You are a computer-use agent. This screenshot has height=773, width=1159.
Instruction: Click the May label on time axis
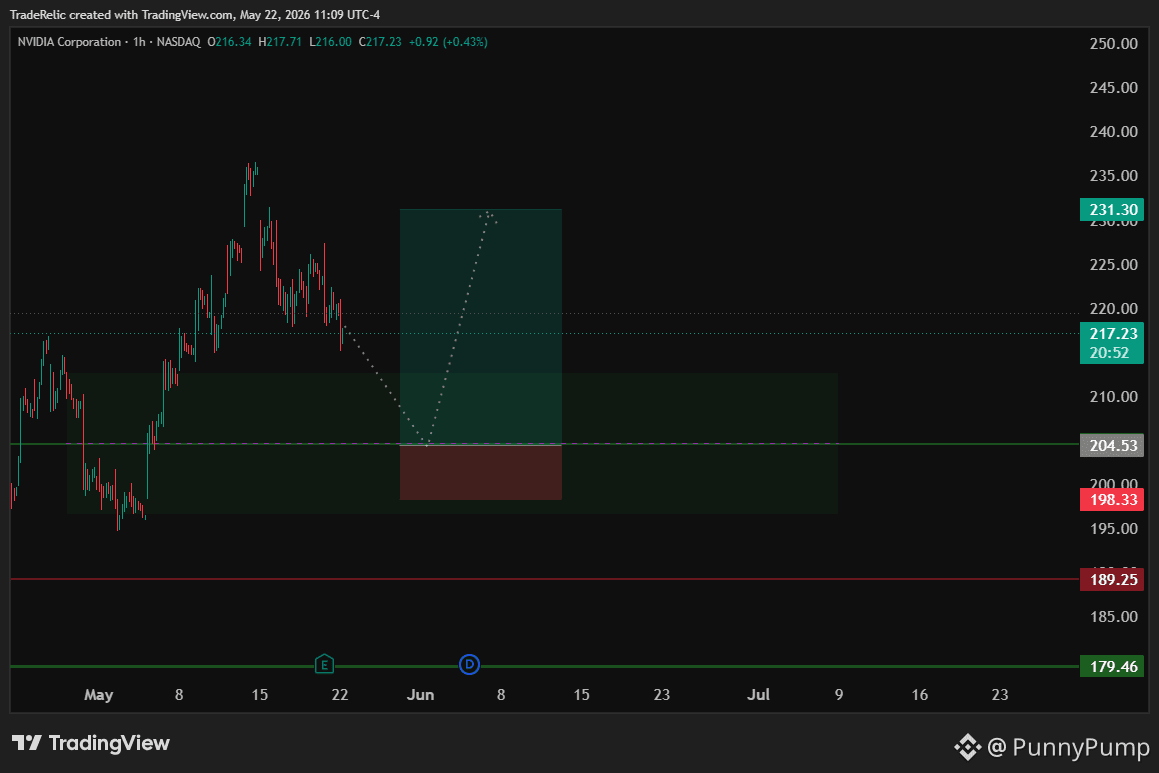pos(98,695)
